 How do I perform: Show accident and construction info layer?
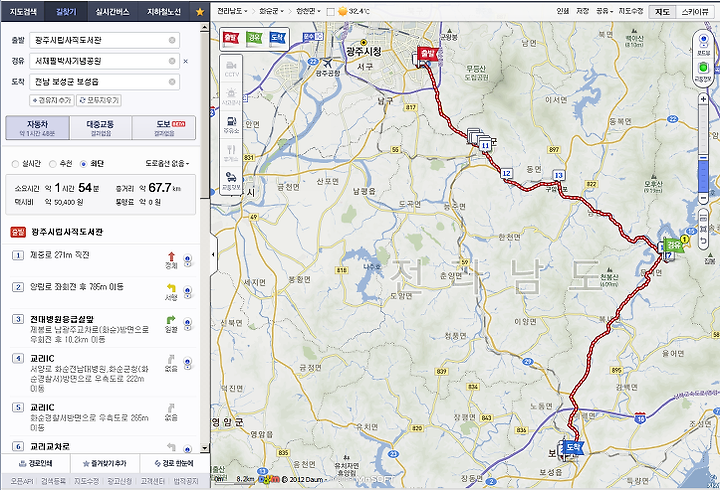coord(231,96)
